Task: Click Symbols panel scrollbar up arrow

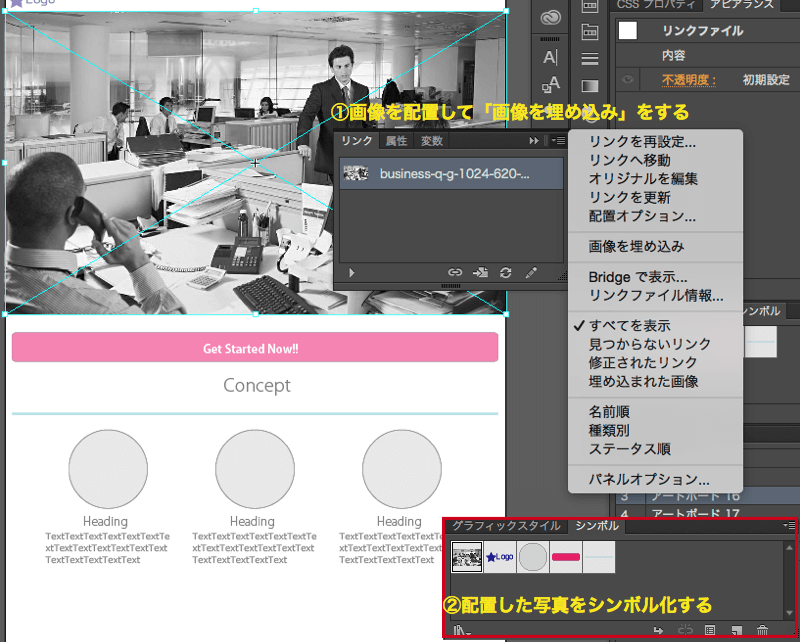Action: pos(789,547)
